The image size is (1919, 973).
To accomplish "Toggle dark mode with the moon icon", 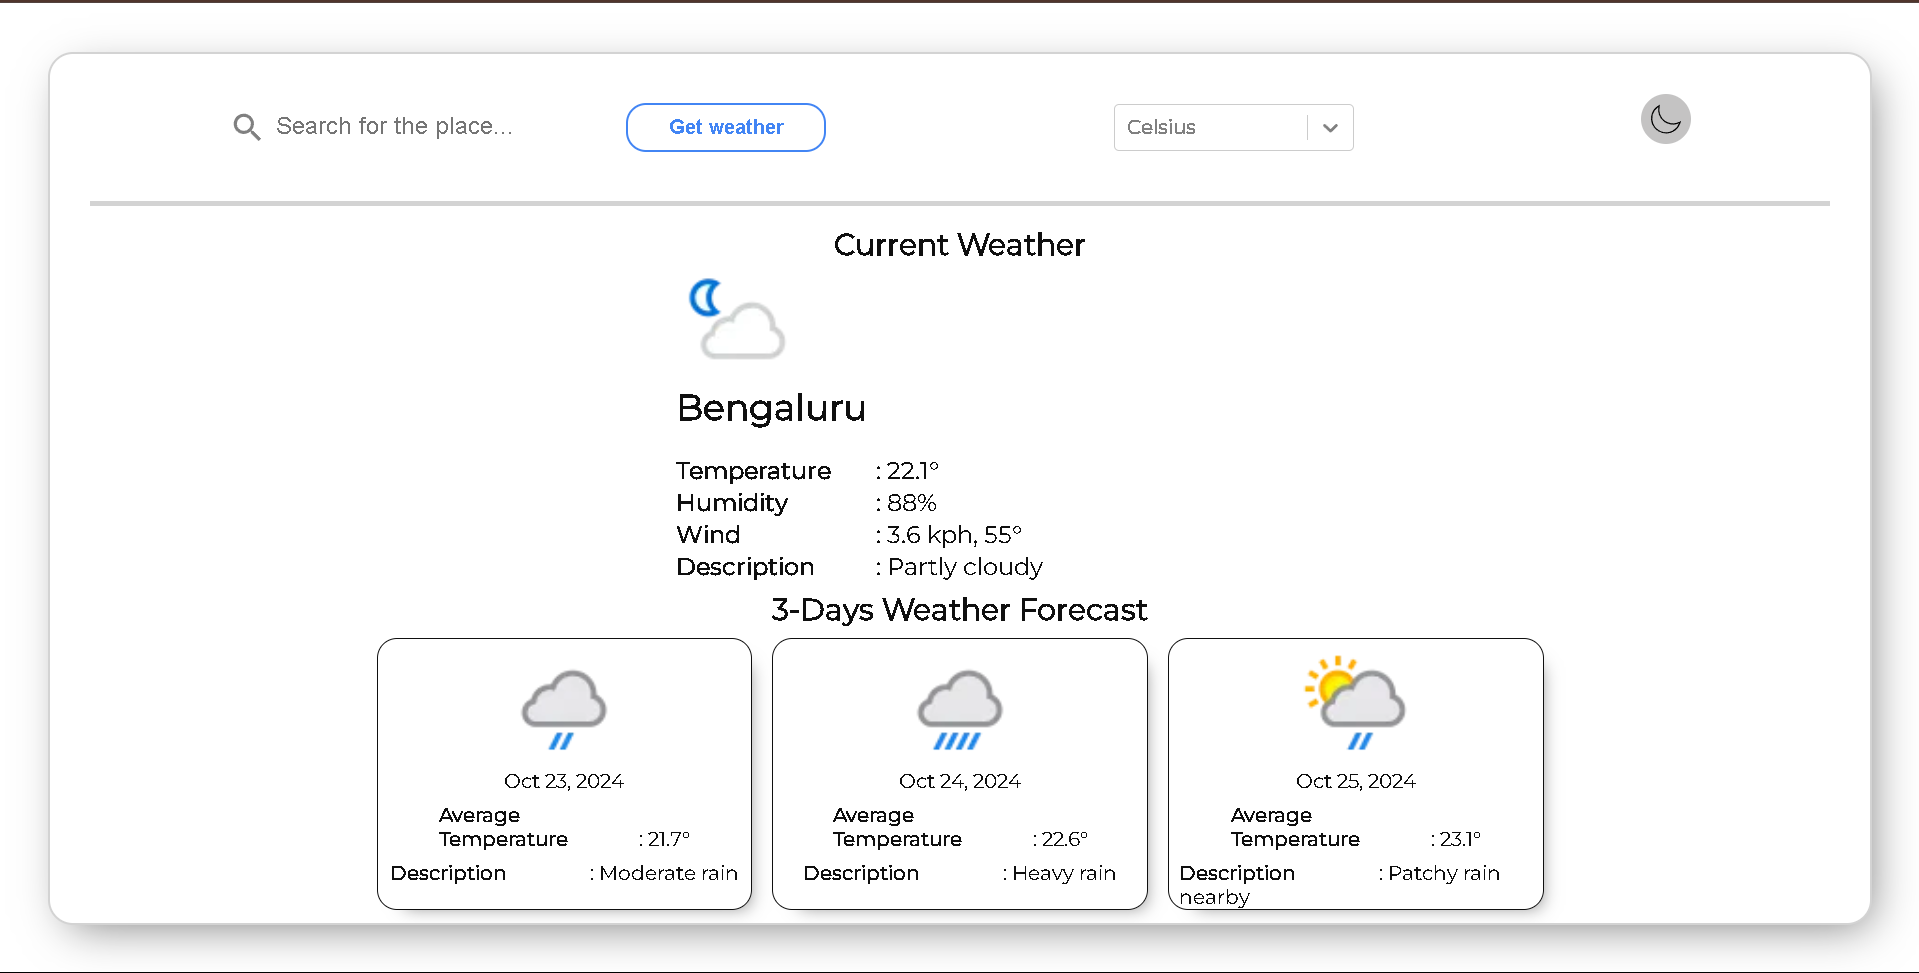I will pos(1664,119).
